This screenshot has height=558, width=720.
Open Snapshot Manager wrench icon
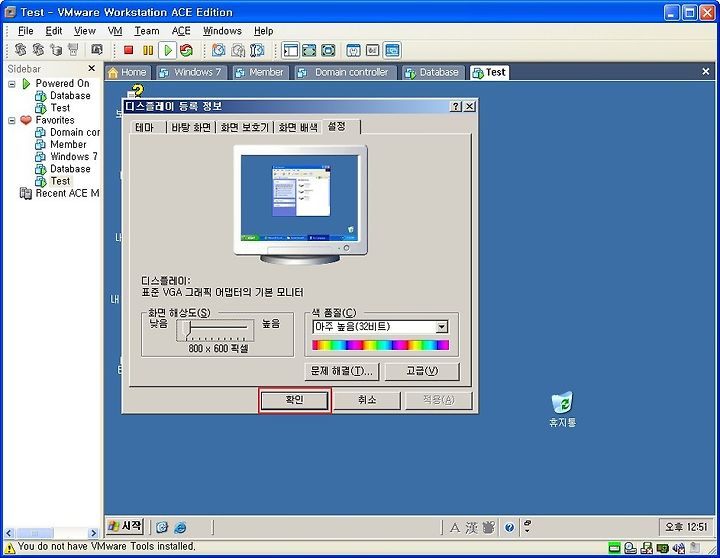click(x=257, y=50)
